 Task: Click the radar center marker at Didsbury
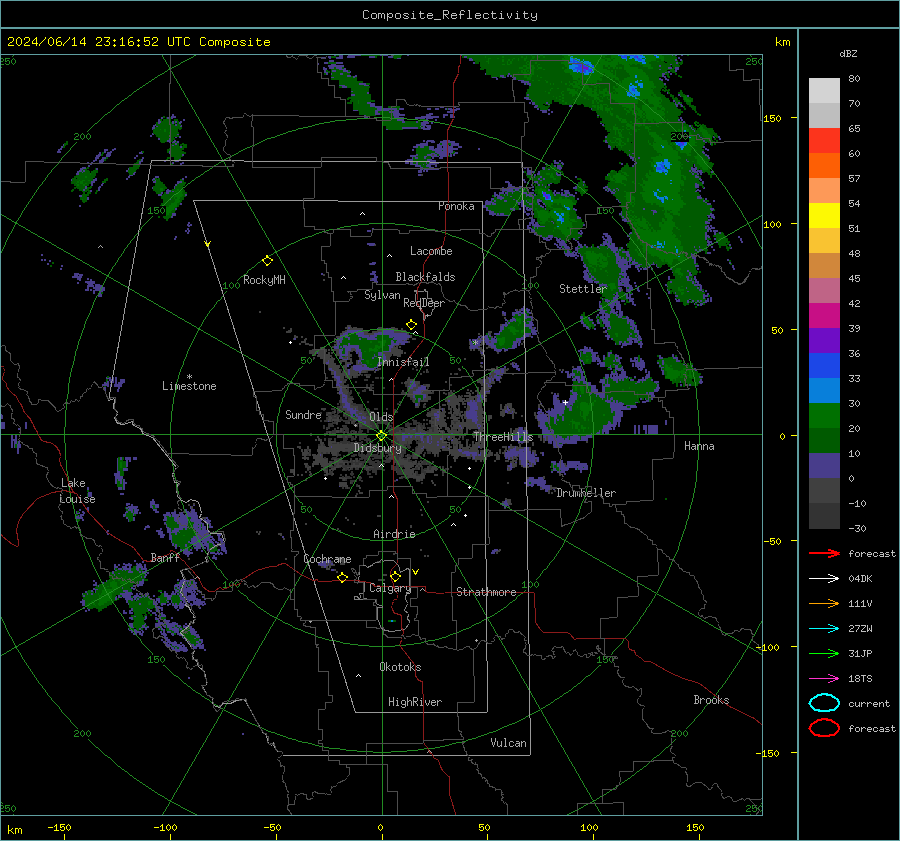coord(381,436)
